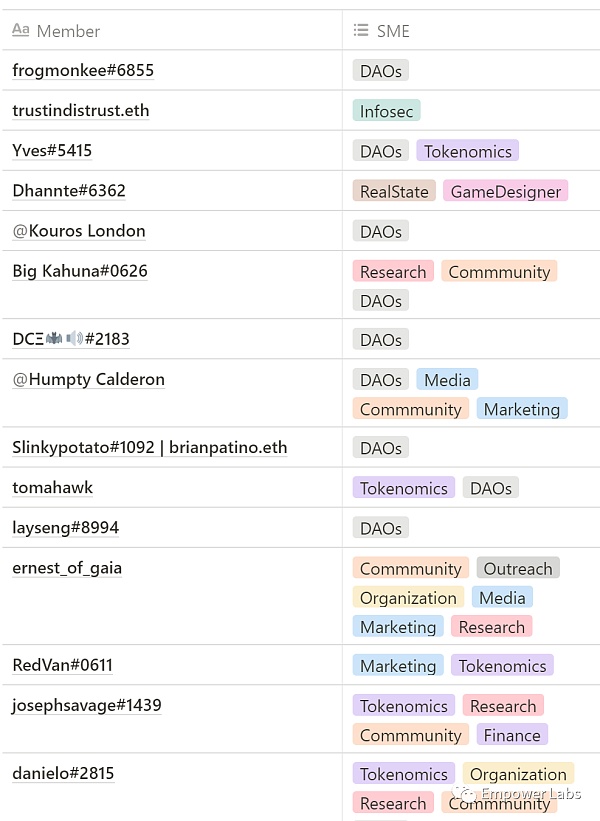Select the Organization tag for danielo#2815
The width and height of the screenshot is (600, 821).
(x=518, y=773)
